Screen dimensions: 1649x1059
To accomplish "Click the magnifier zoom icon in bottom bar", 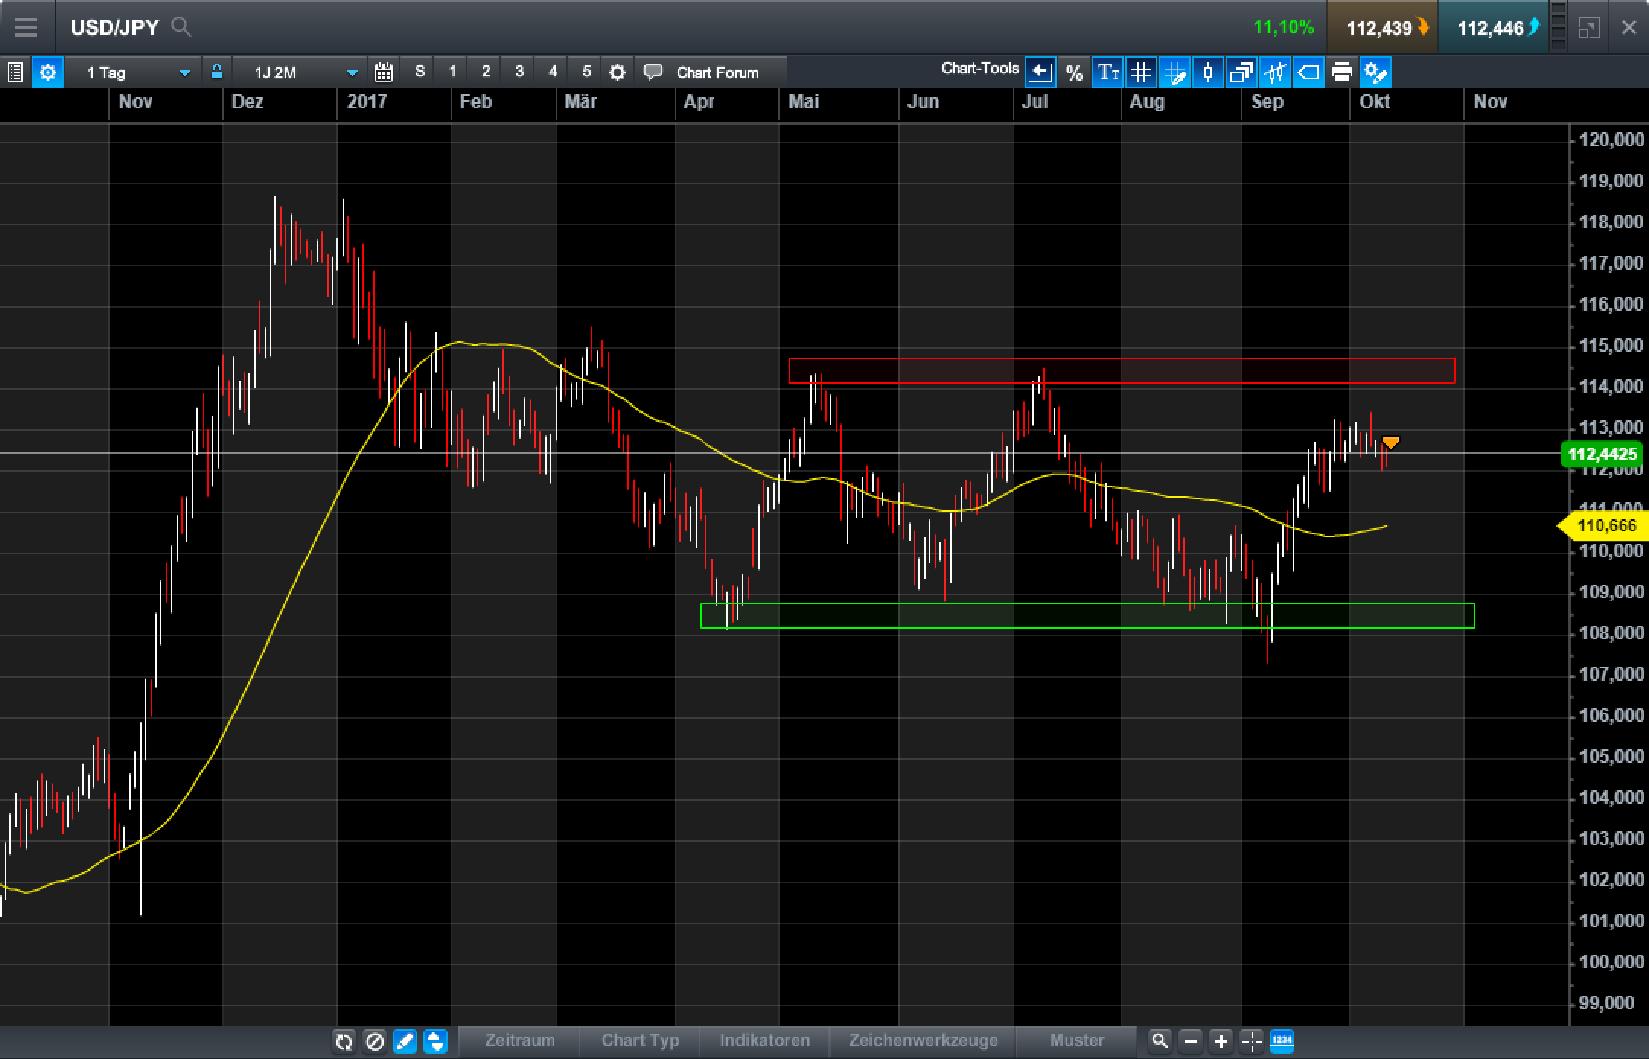I will pyautogui.click(x=1159, y=1041).
